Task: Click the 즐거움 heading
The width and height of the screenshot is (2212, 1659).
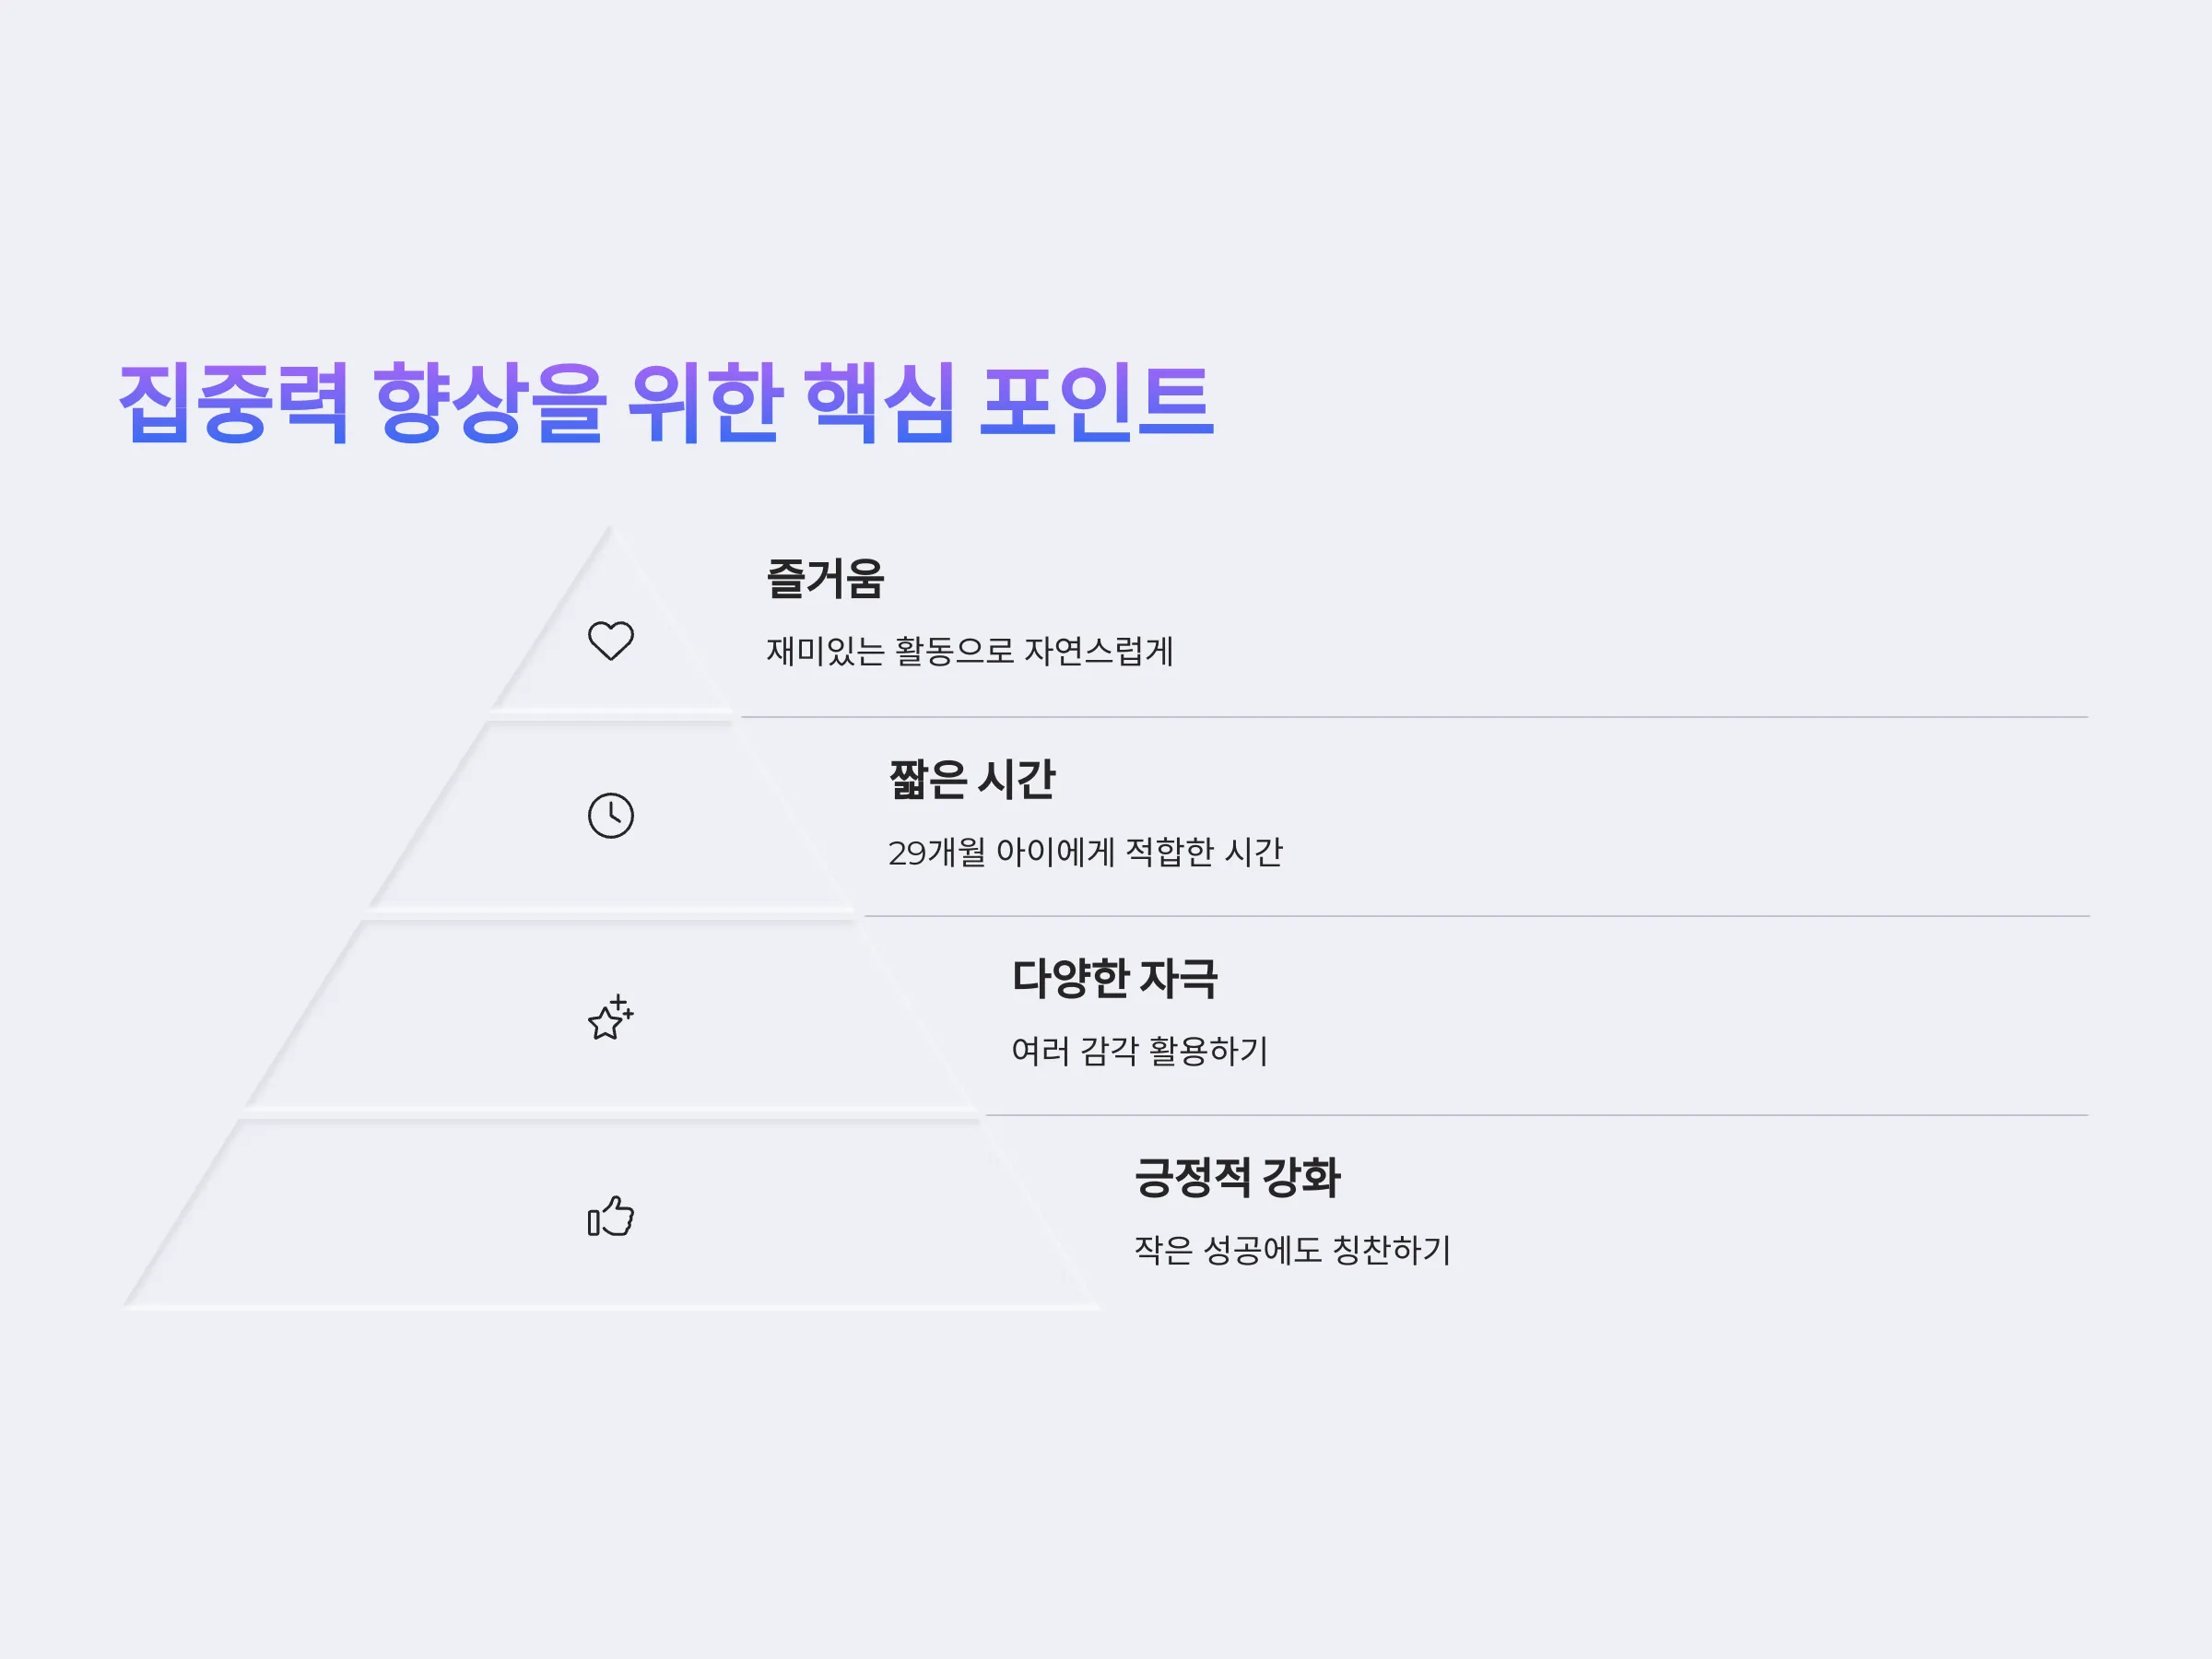Action: pos(825,578)
